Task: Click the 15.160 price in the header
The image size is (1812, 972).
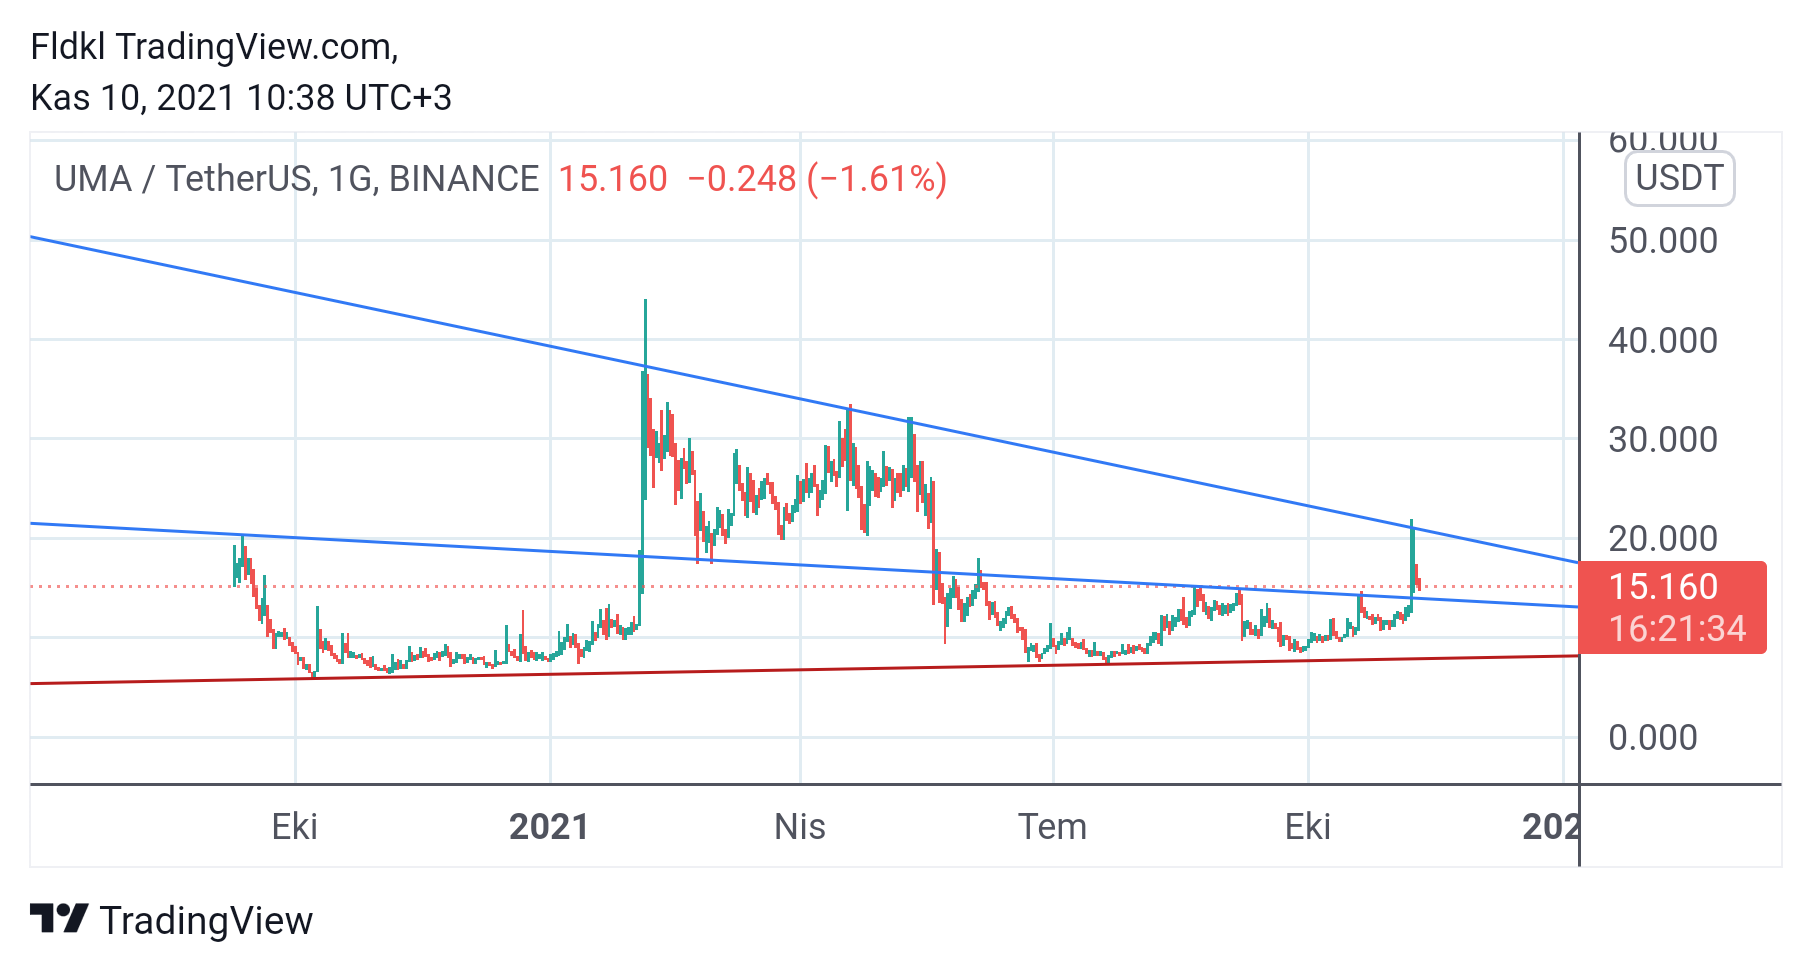Action: 612,179
